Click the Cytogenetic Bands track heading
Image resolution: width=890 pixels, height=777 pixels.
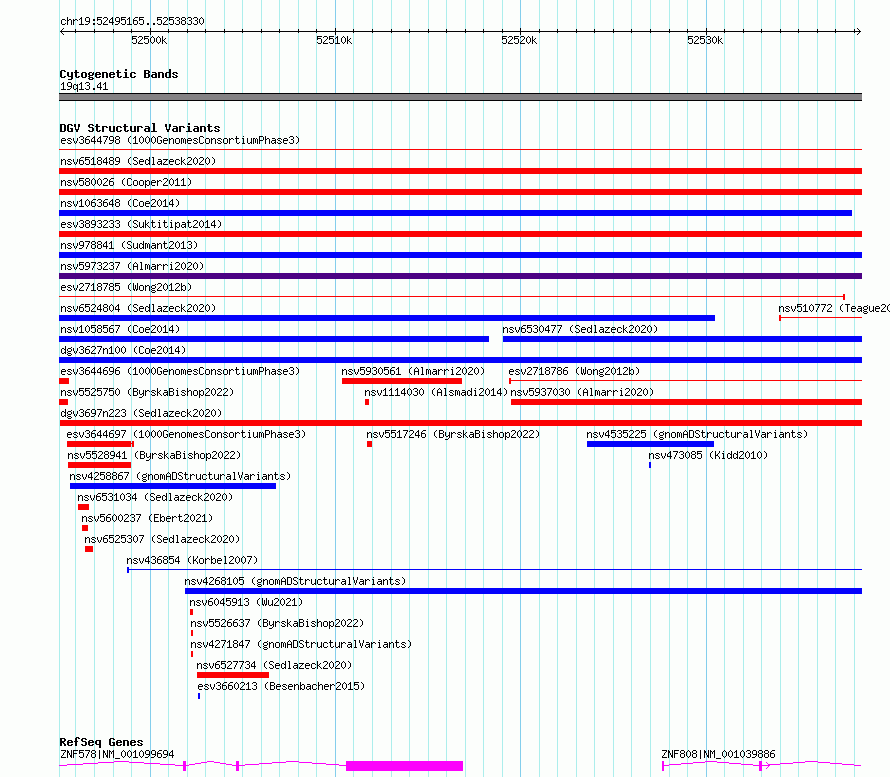[x=119, y=74]
